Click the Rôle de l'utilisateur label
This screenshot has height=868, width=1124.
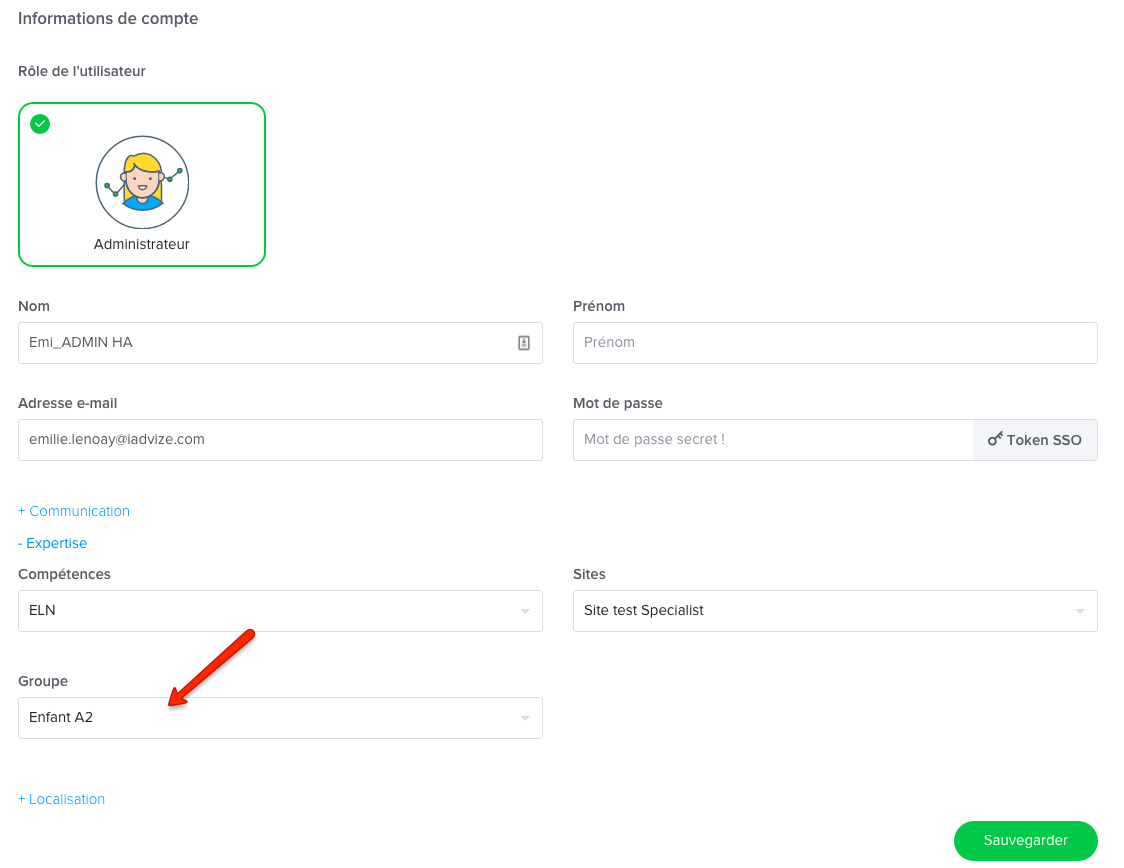(82, 71)
